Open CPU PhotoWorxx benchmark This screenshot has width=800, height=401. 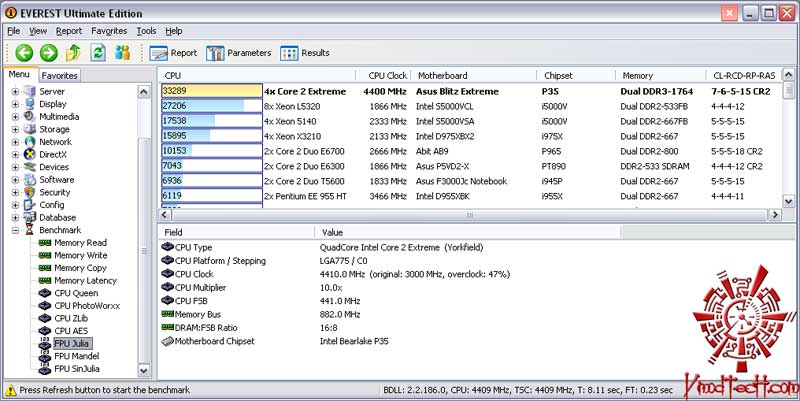pyautogui.click(x=87, y=306)
